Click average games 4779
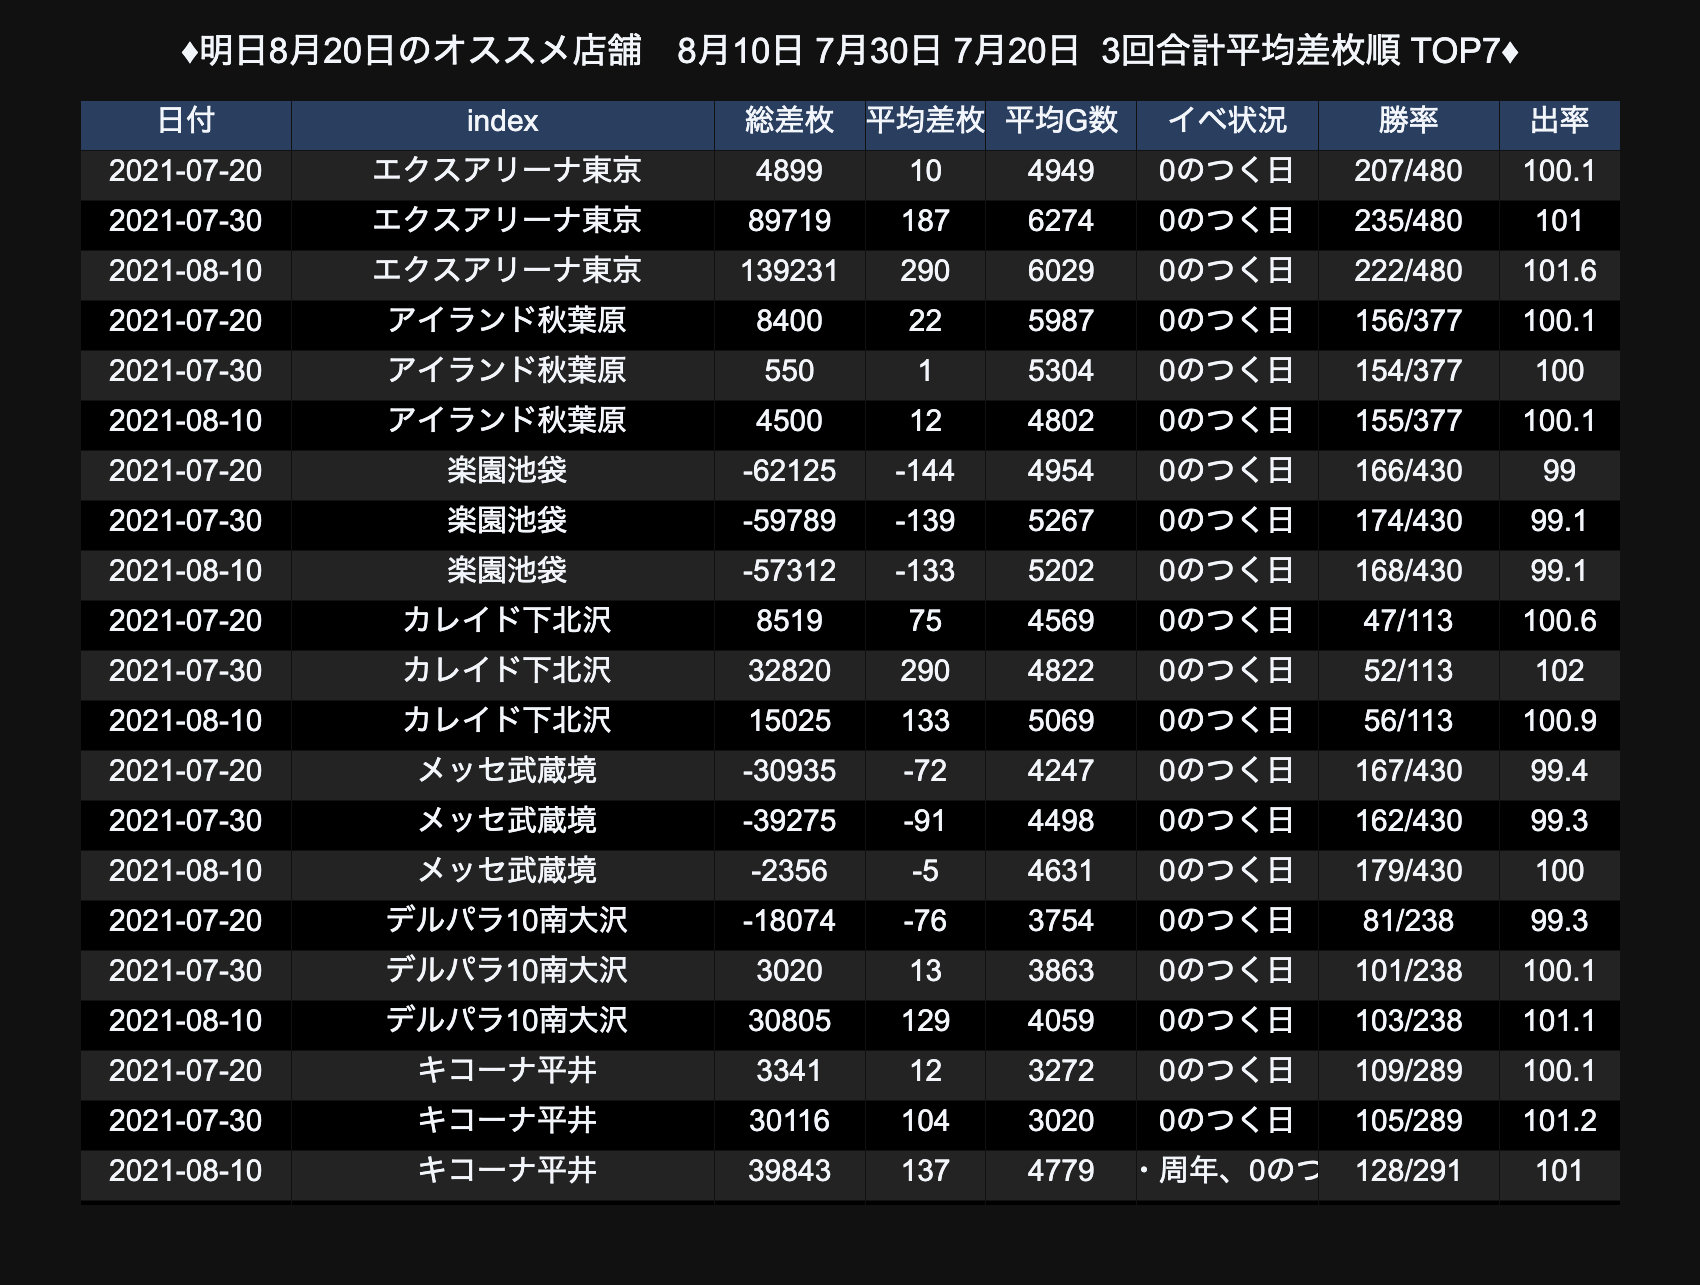1700x1285 pixels. 1061,1171
